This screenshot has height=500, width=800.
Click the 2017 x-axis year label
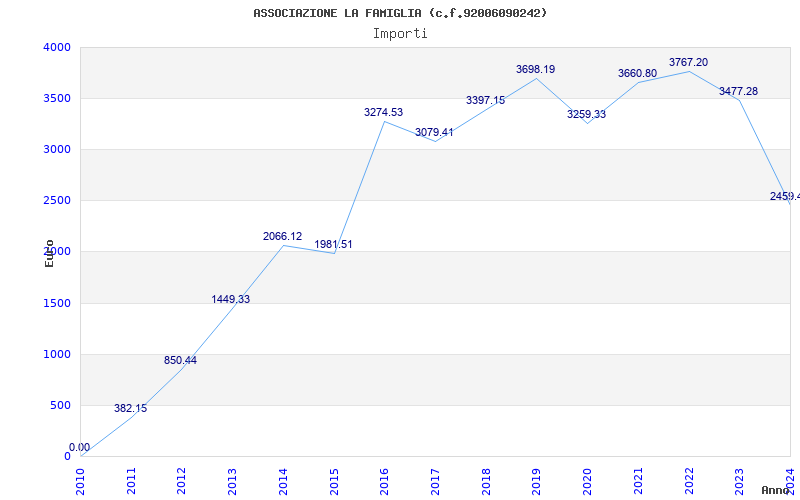(x=435, y=481)
